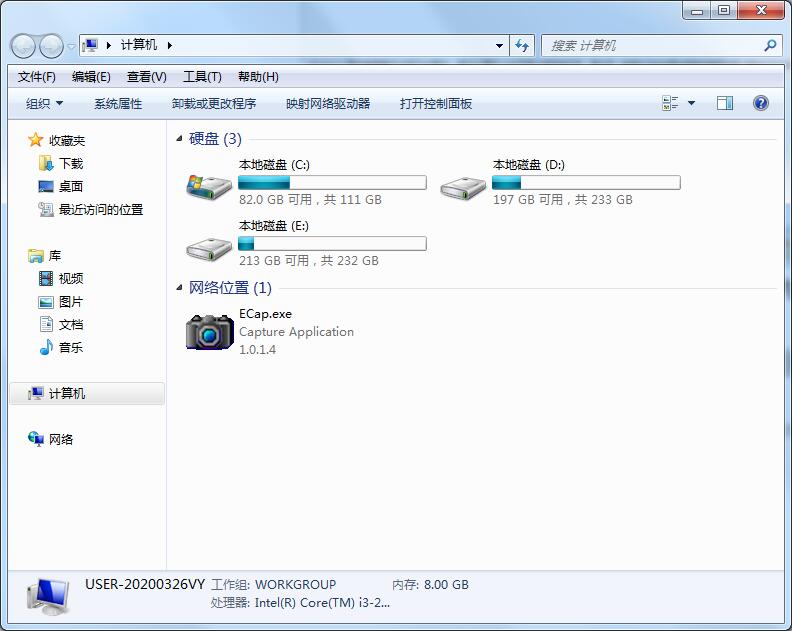The width and height of the screenshot is (792, 631).
Task: Collapse the 网络位置 (1) group
Action: 180,288
